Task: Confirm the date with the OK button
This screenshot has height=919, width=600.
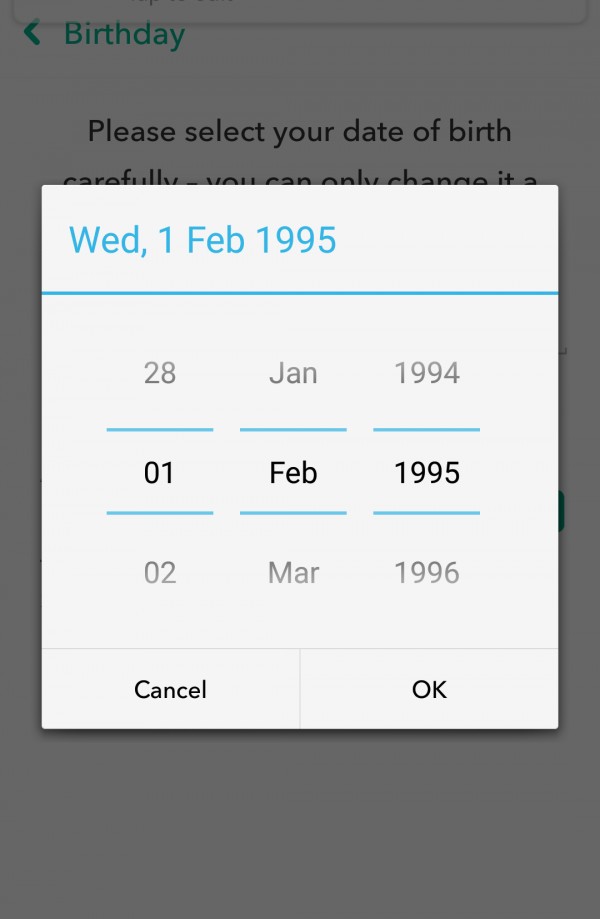Action: click(x=429, y=689)
